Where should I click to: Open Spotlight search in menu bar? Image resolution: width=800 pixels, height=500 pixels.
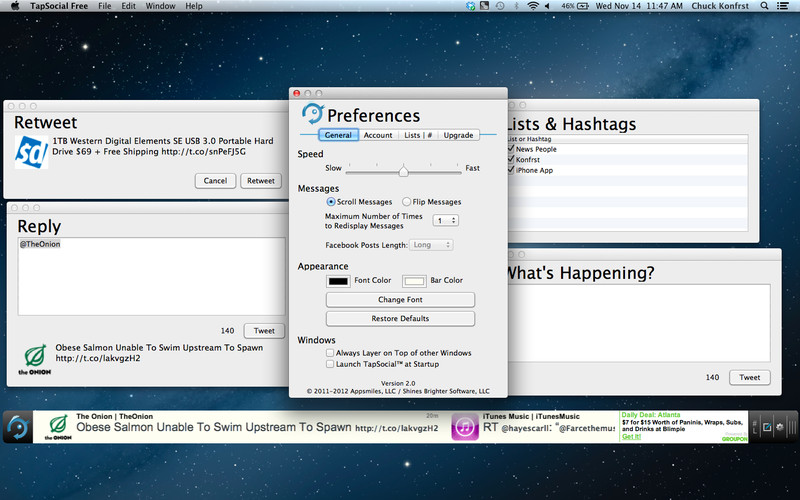click(x=764, y=6)
